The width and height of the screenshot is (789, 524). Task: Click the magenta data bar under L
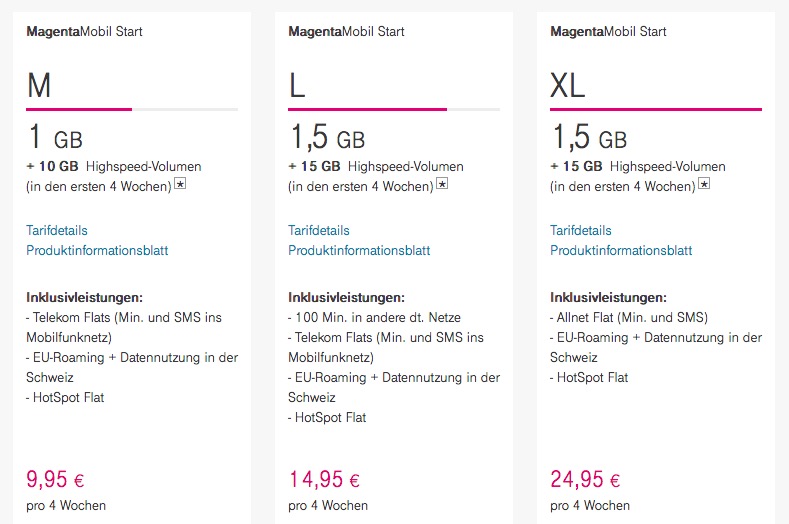[x=367, y=109]
